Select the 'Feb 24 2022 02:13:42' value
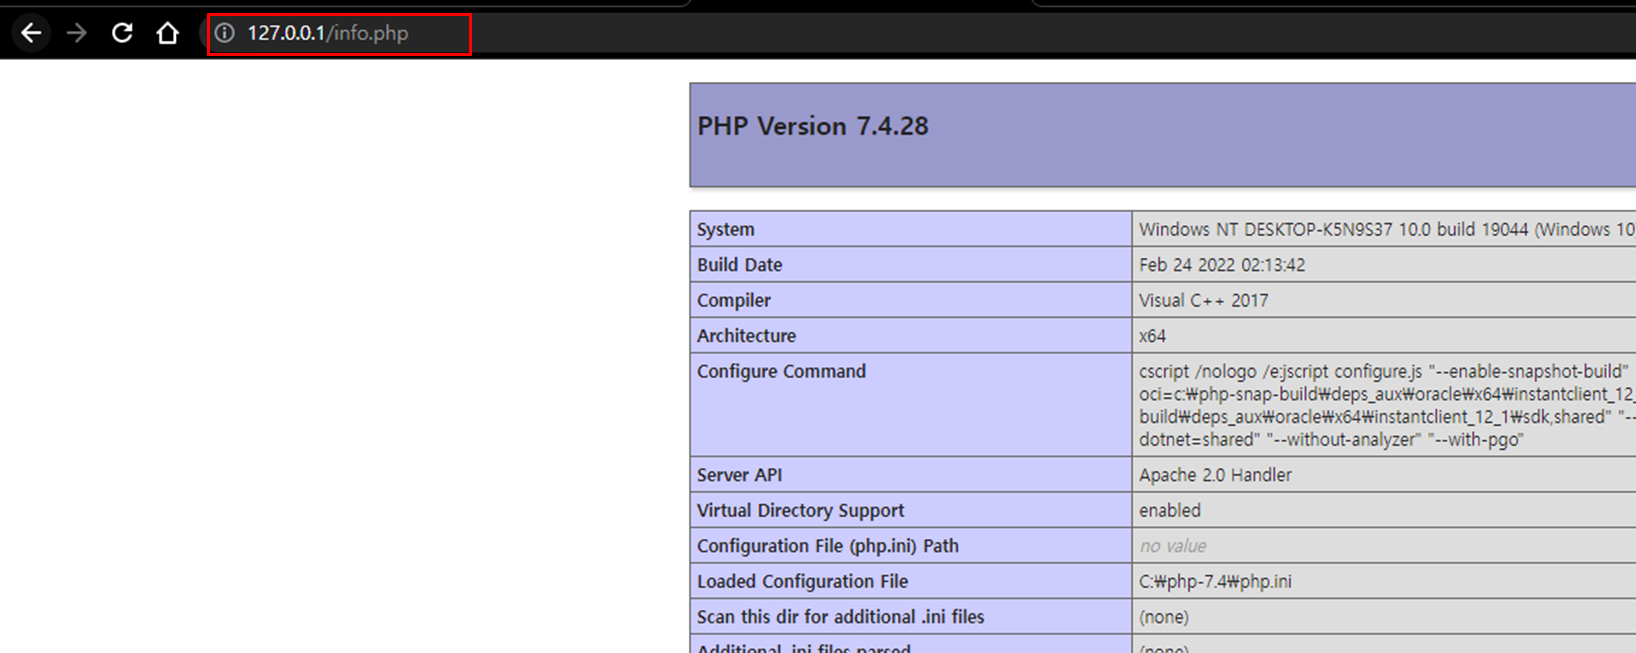The image size is (1636, 653). [x=1221, y=265]
